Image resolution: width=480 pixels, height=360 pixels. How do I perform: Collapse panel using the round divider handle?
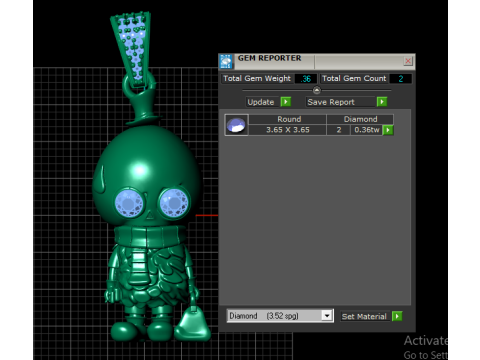(317, 90)
